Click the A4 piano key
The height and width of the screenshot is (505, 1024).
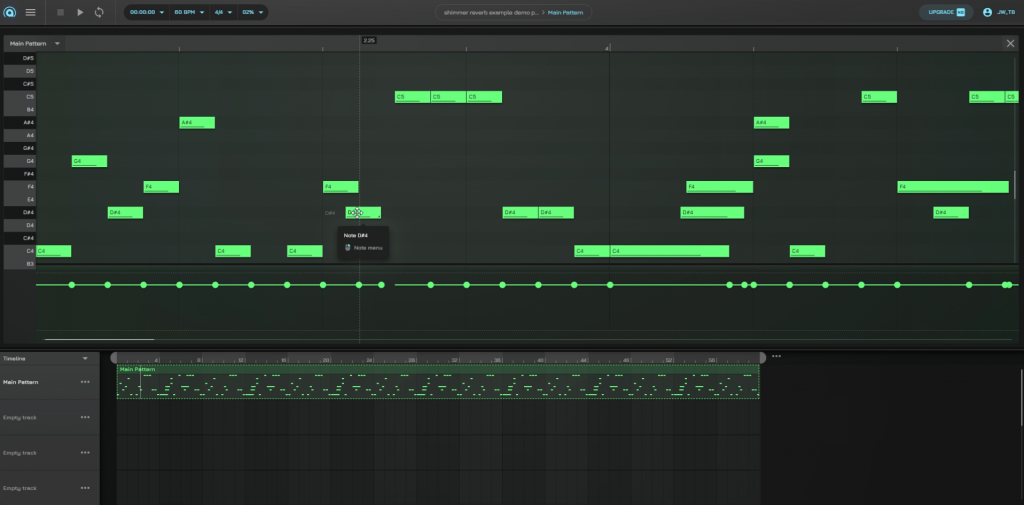pos(20,135)
